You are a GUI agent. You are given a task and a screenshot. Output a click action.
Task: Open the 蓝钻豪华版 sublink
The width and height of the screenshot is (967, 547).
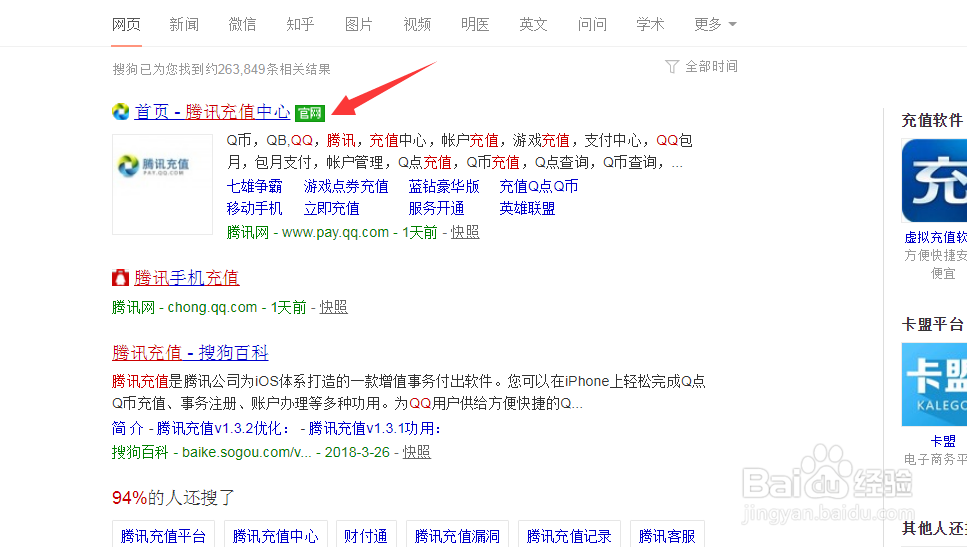coord(444,186)
